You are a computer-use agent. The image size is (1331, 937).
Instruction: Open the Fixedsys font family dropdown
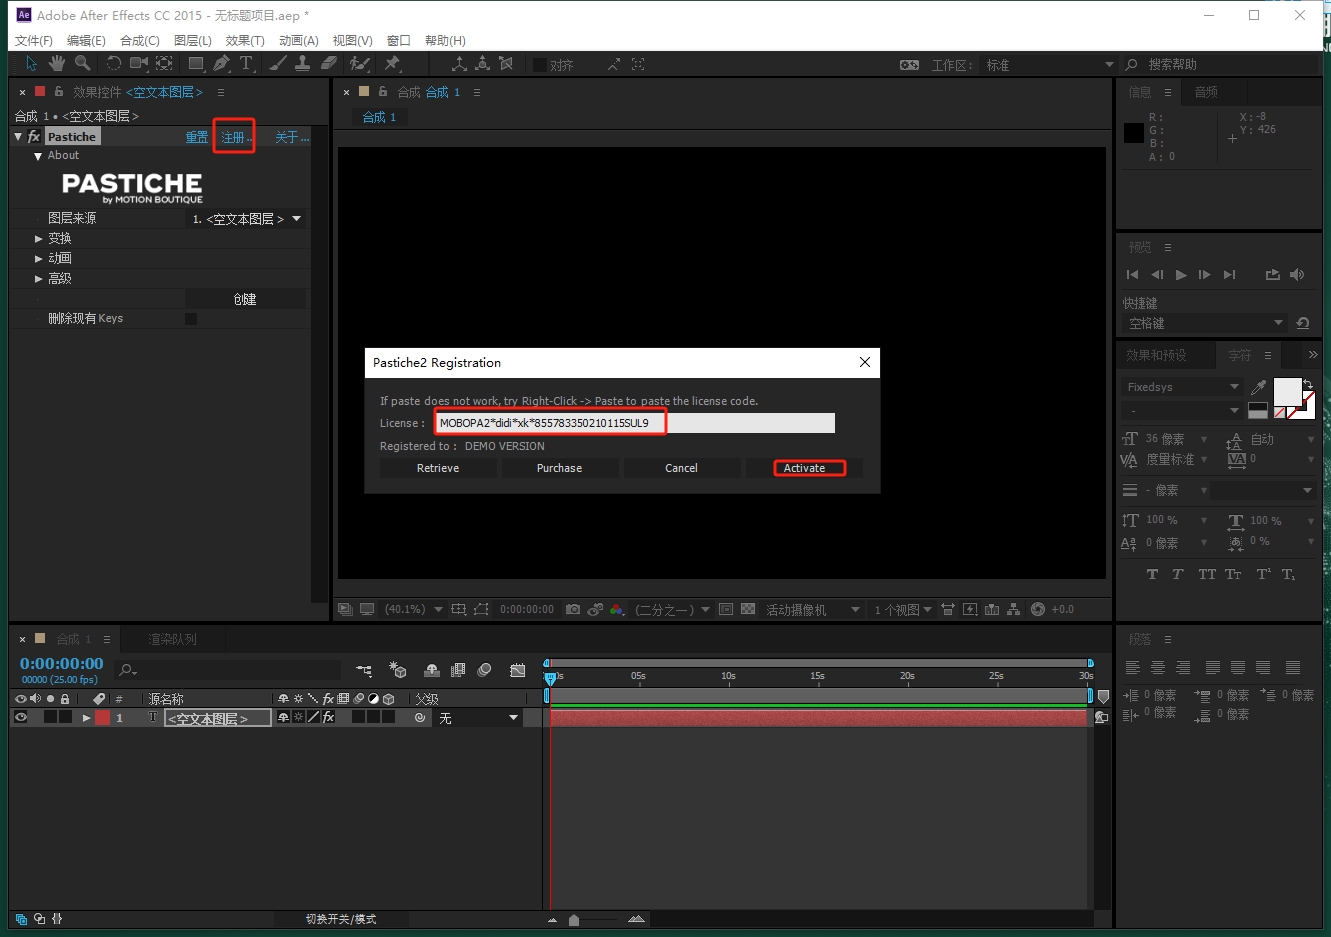point(1182,387)
